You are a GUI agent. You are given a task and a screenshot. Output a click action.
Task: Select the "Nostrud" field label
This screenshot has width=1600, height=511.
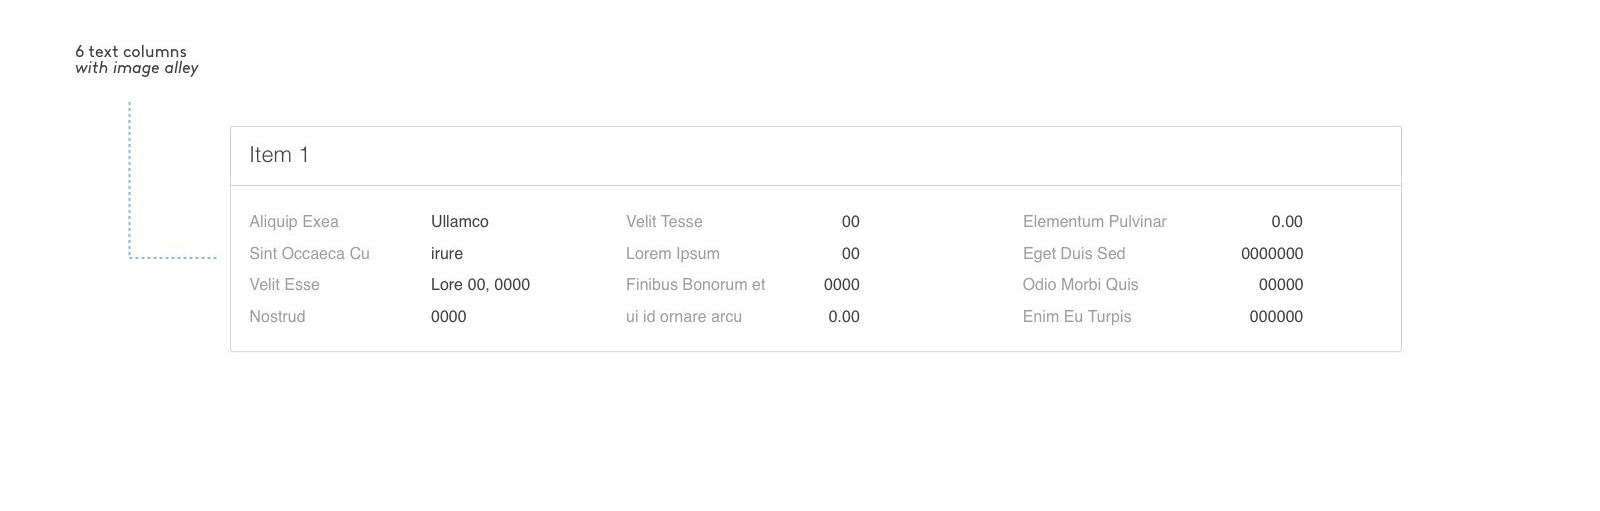click(x=277, y=317)
